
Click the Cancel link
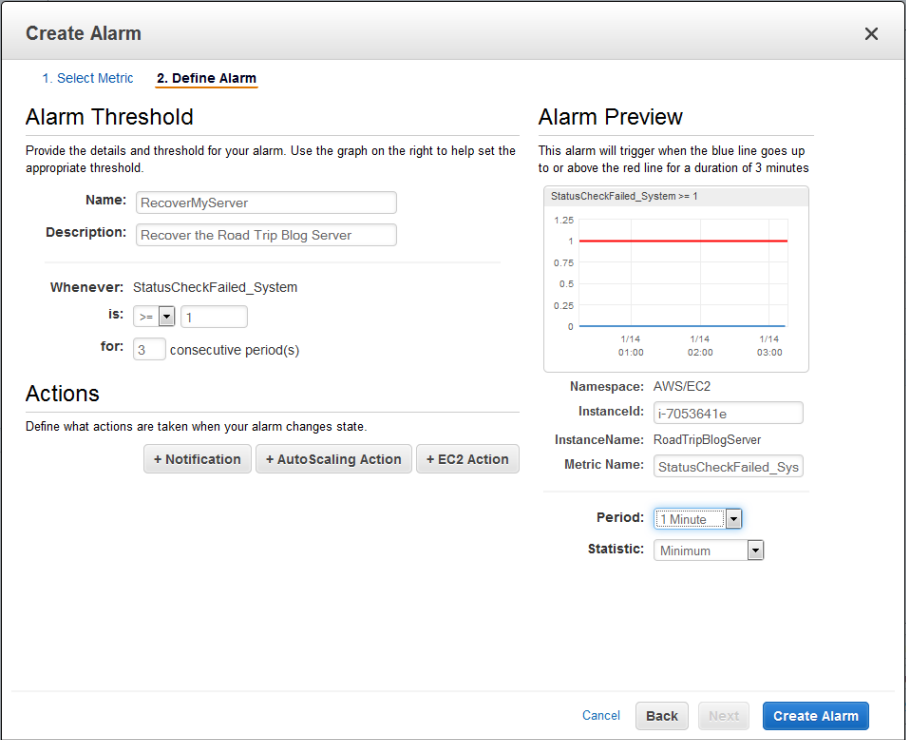tap(601, 716)
